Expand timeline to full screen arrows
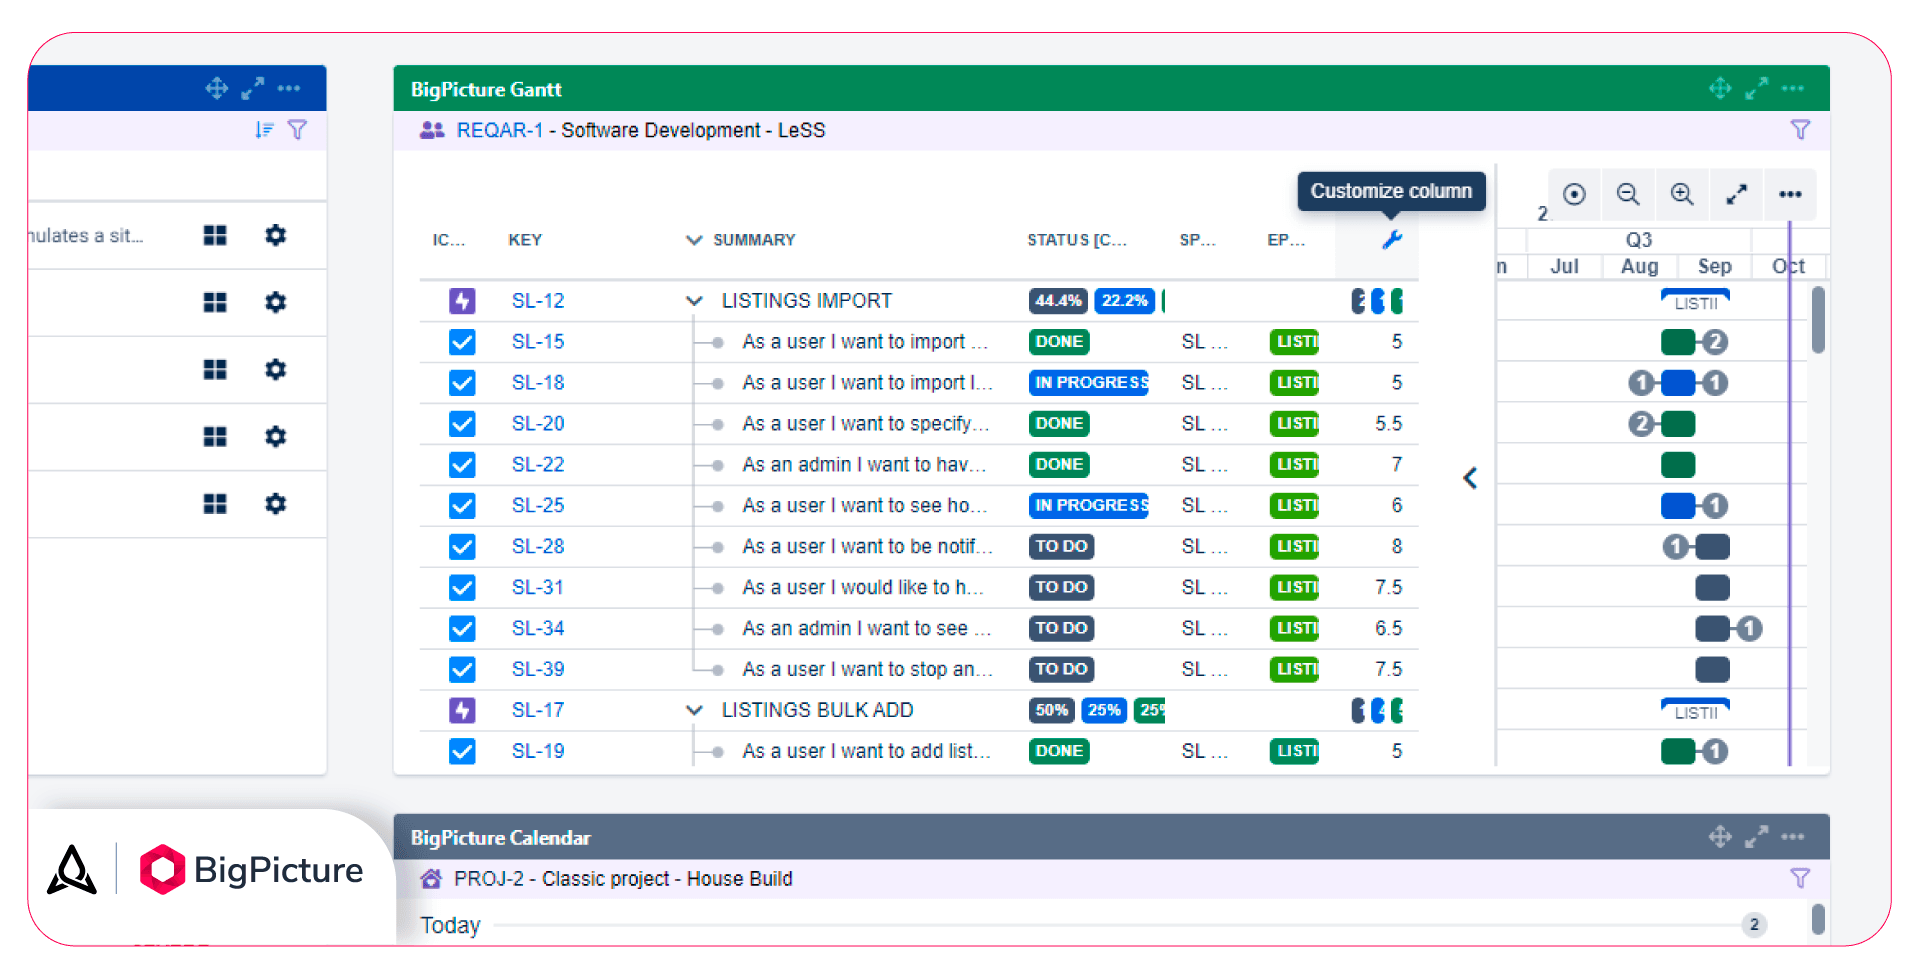The height and width of the screenshot is (978, 1920). pyautogui.click(x=1737, y=194)
